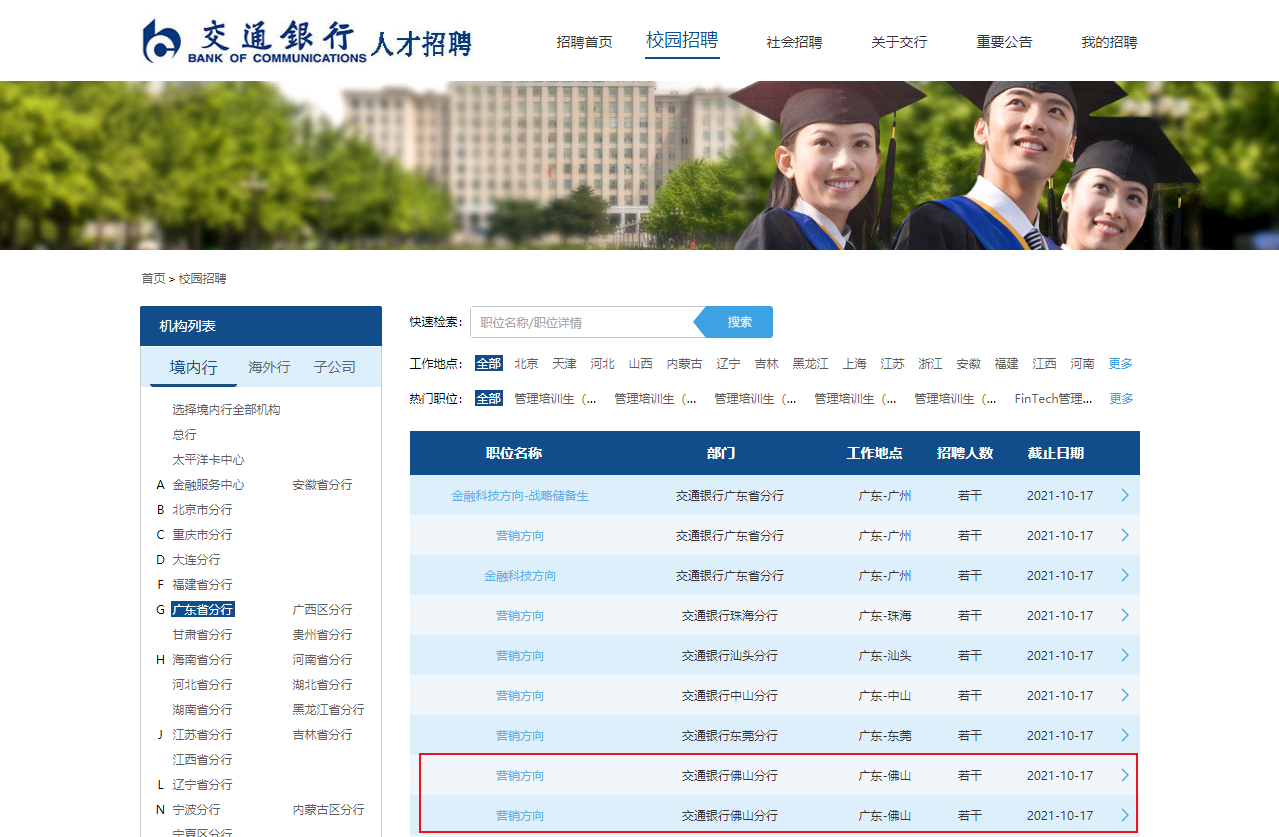This screenshot has width=1279, height=837.
Task: Open 营销方向 link for 东莞分行
Action: (x=520, y=735)
